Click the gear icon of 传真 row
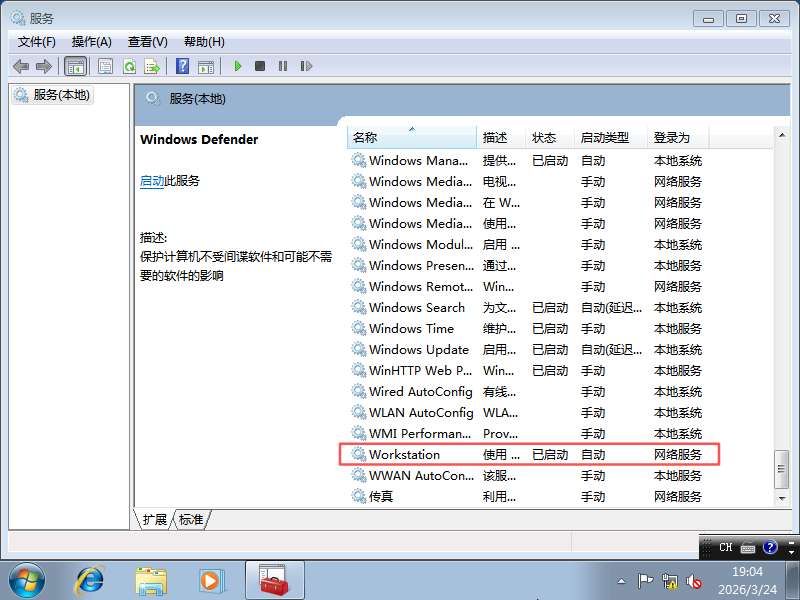 [359, 496]
